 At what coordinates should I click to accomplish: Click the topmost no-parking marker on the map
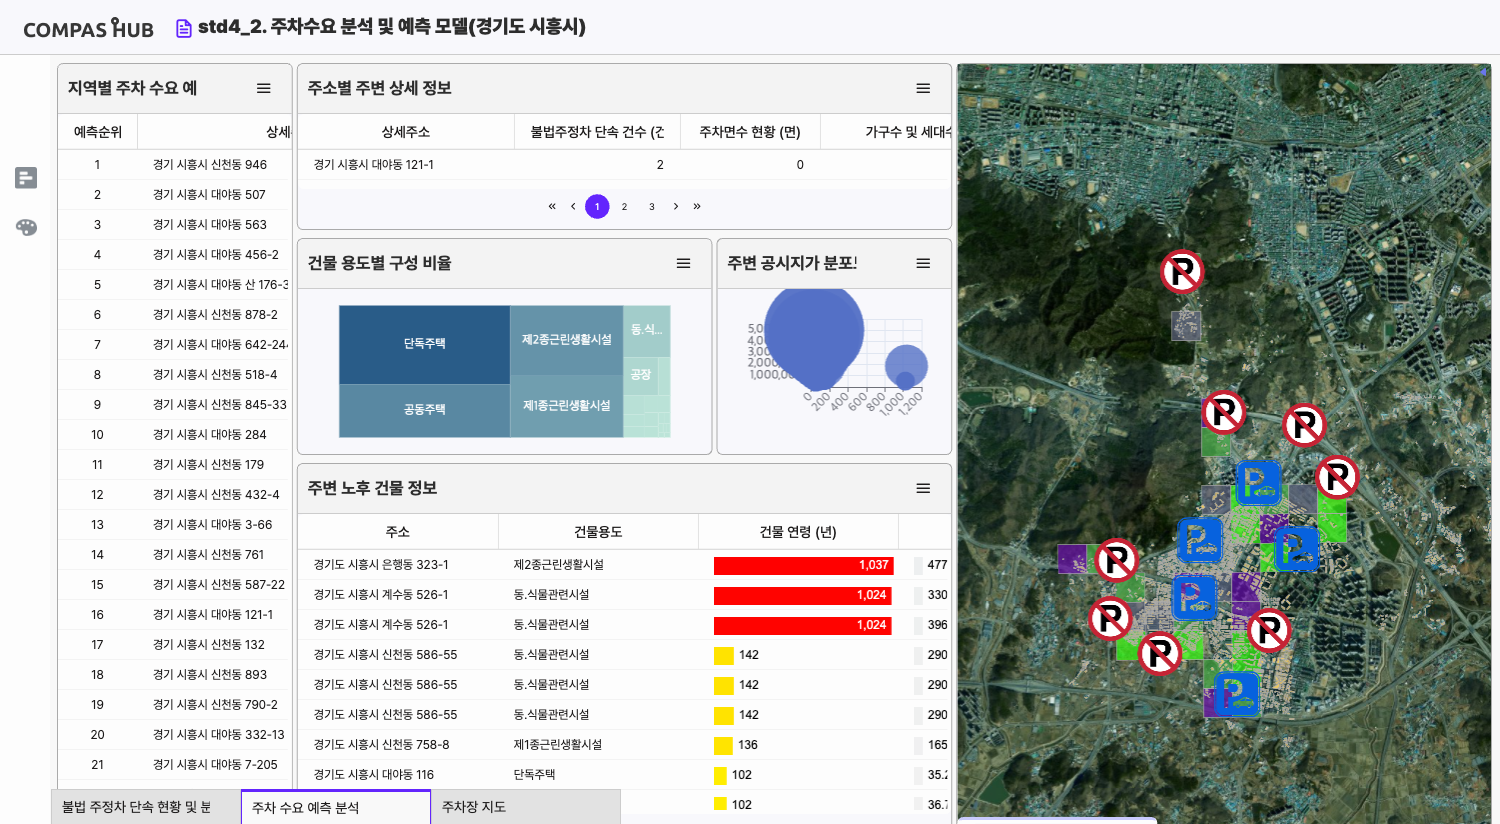[1182, 271]
